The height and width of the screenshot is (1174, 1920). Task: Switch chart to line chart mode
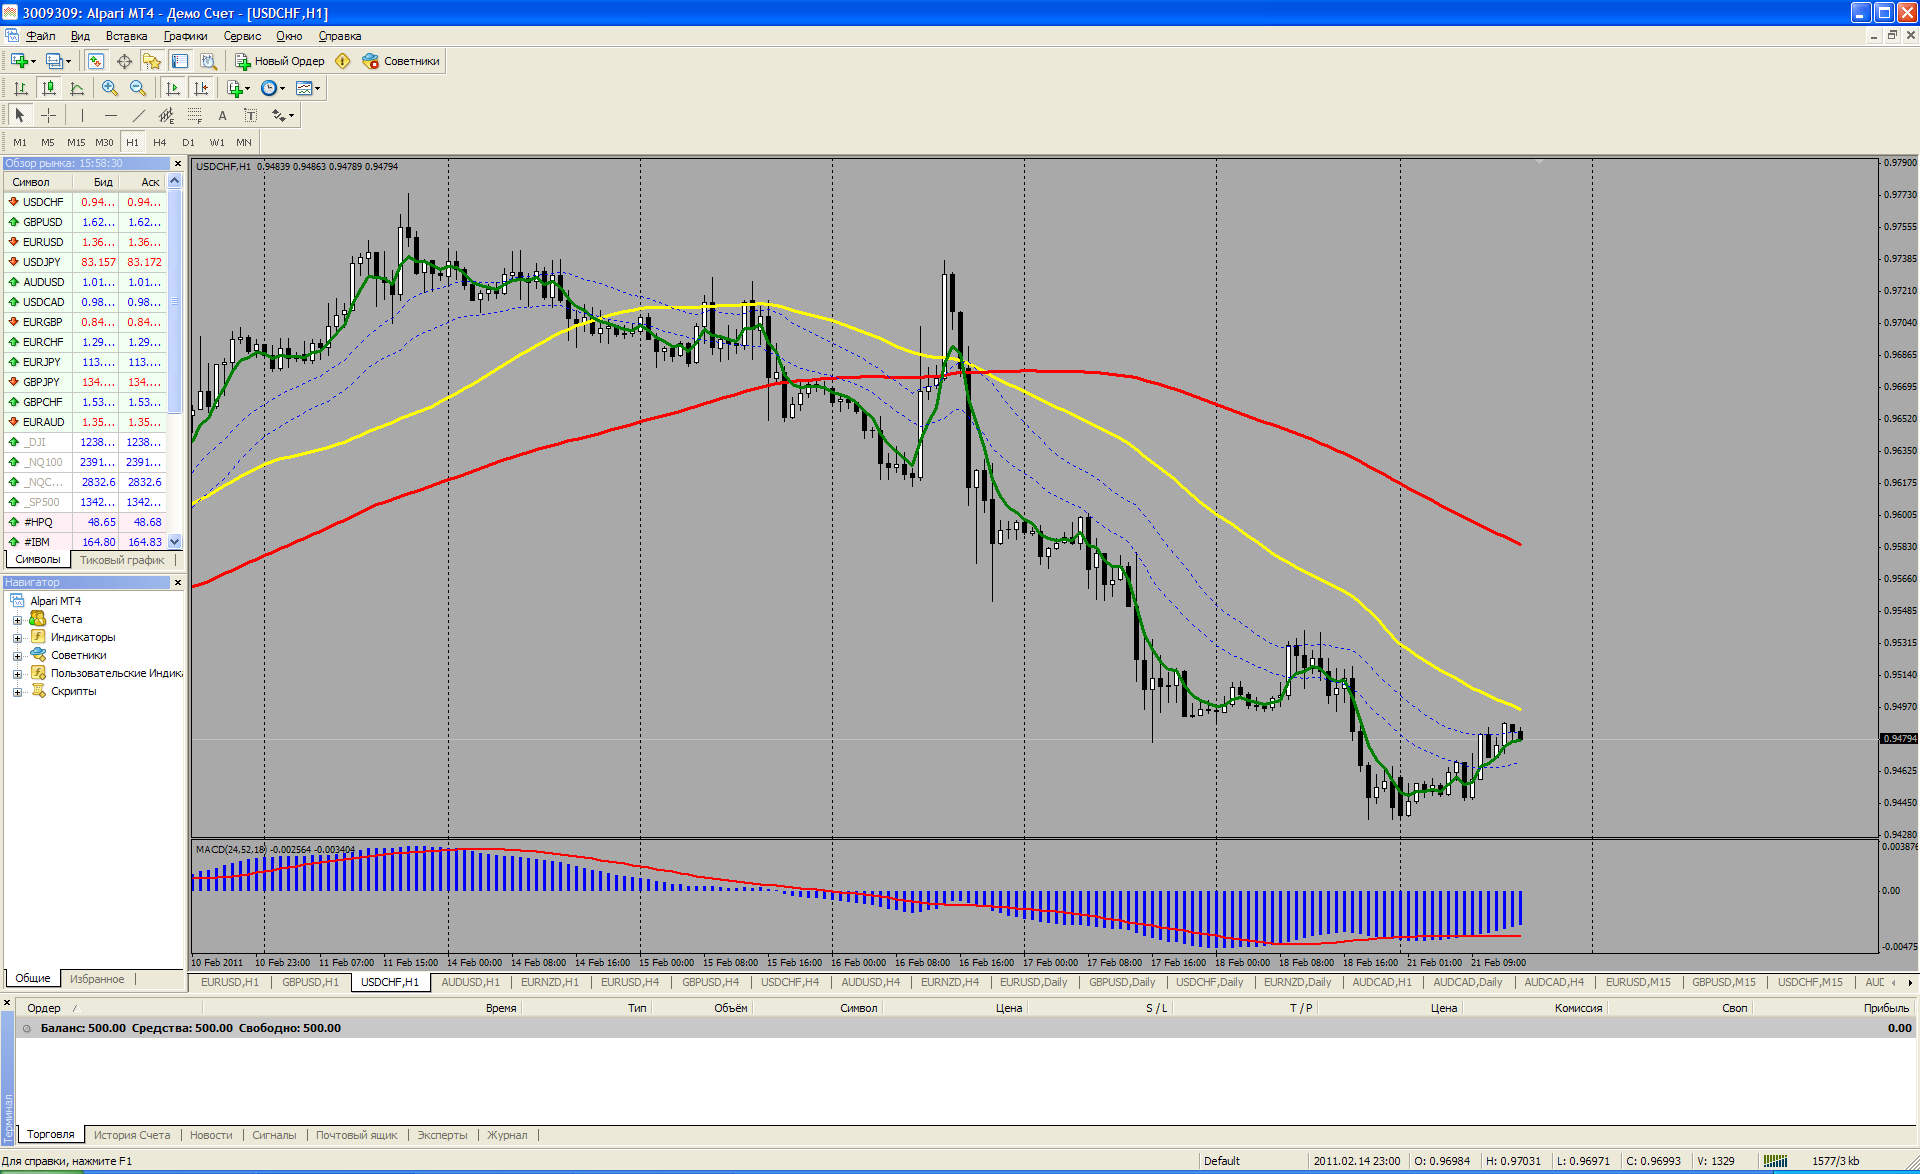(77, 88)
